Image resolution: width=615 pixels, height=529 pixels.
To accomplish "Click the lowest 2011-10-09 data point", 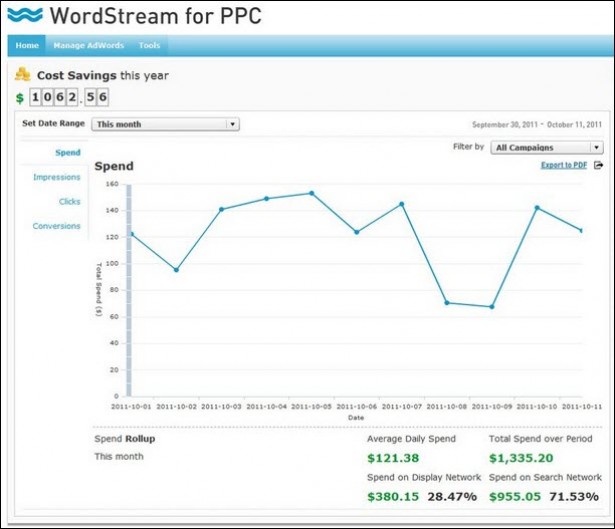I will (492, 307).
